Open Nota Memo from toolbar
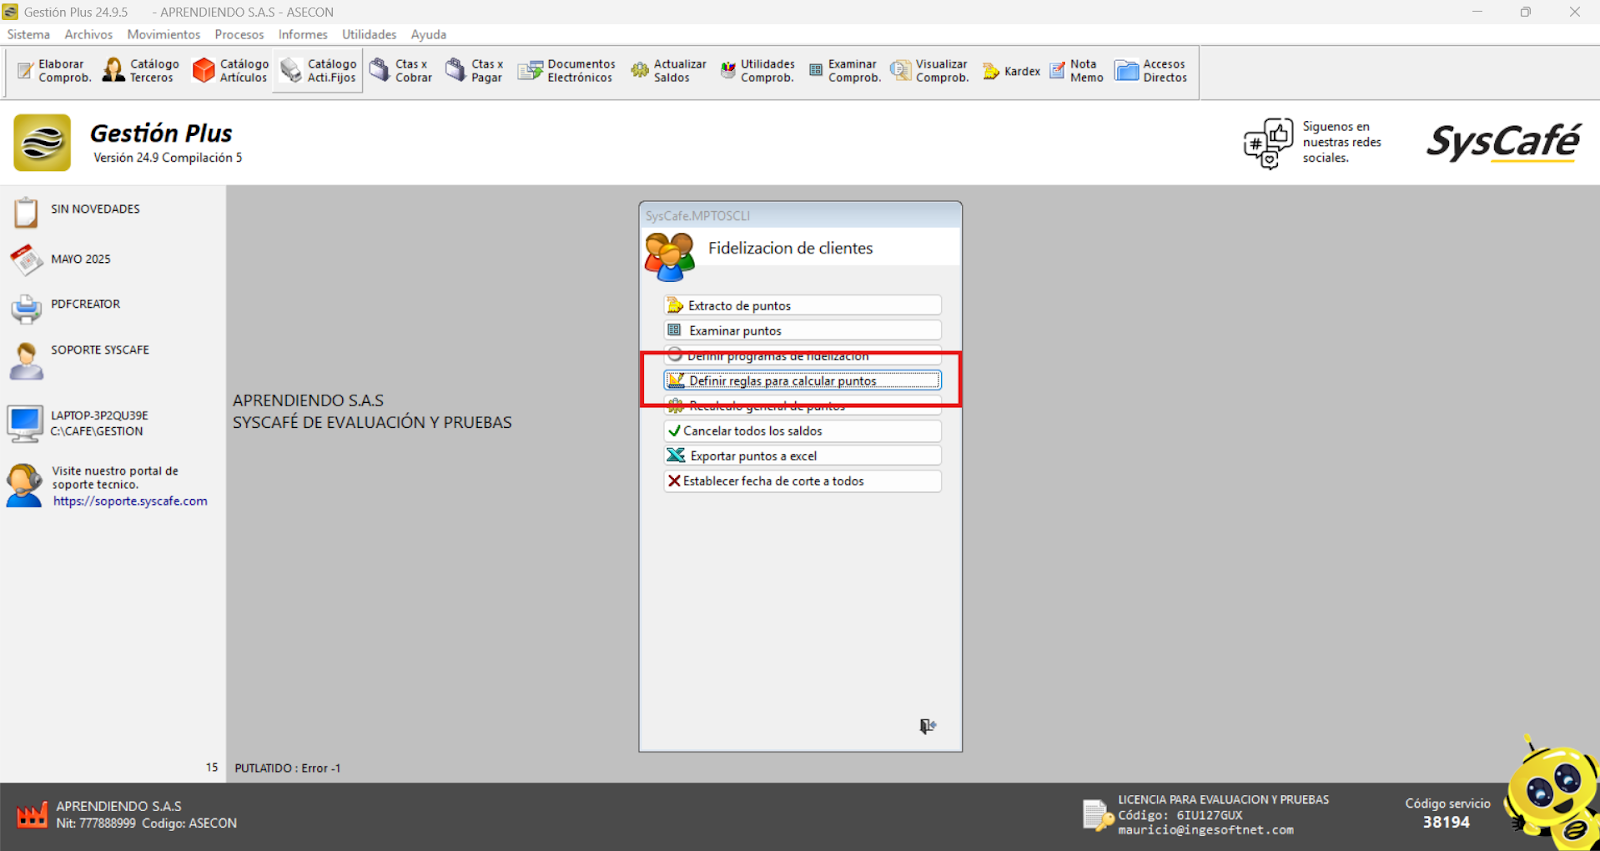The width and height of the screenshot is (1600, 851). click(x=1076, y=71)
